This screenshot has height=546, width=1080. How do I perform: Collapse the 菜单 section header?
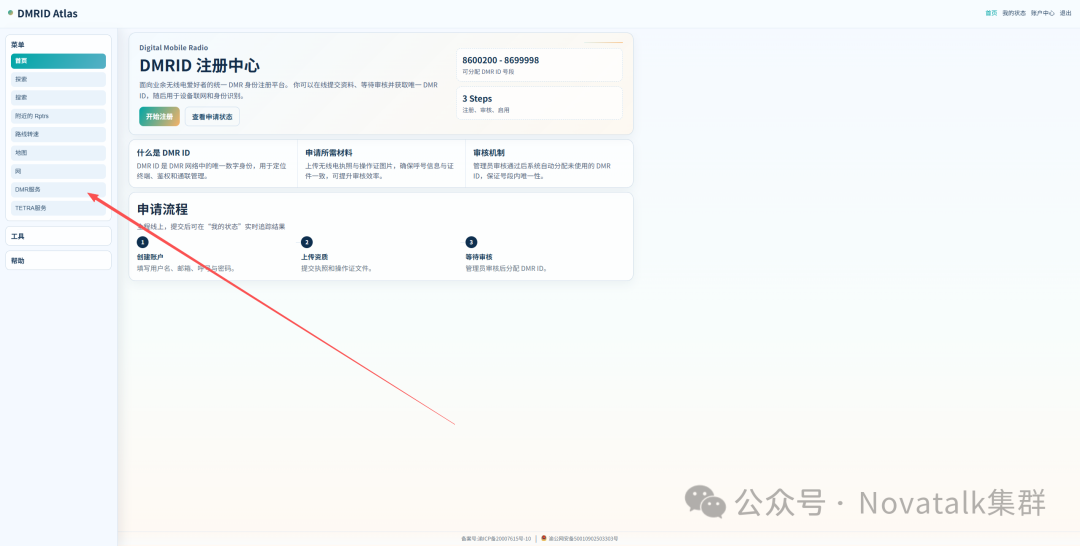click(x=18, y=45)
